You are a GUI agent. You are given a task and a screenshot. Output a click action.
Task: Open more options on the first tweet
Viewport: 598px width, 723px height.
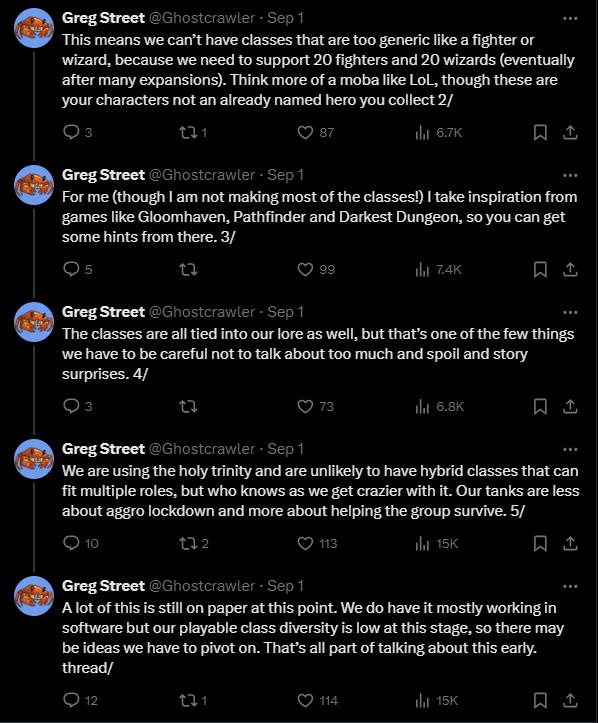[570, 18]
